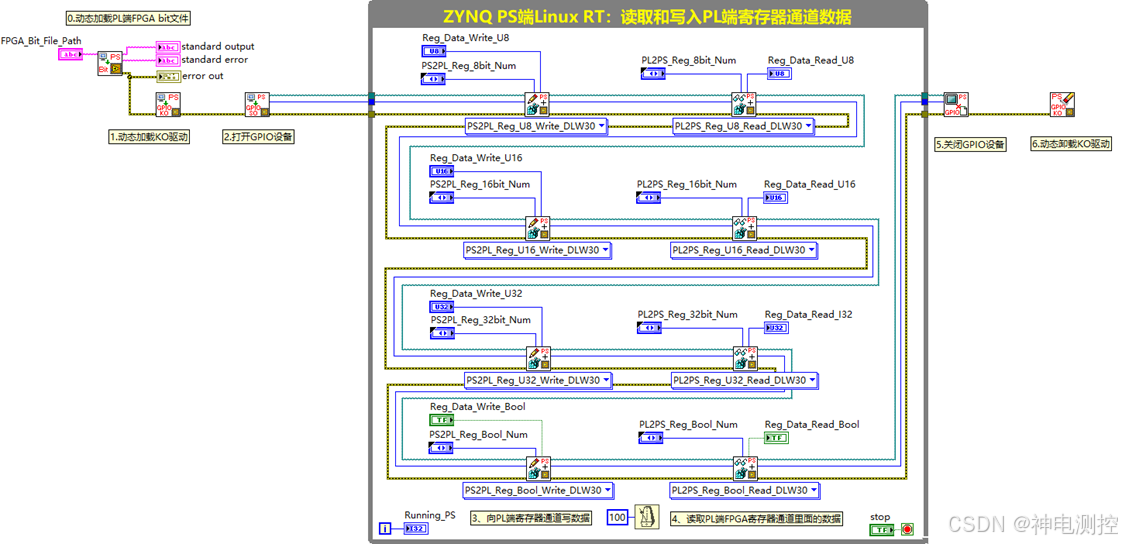The image size is (1122, 544).
Task: Click the loop iteration terminal i
Action: [385, 529]
